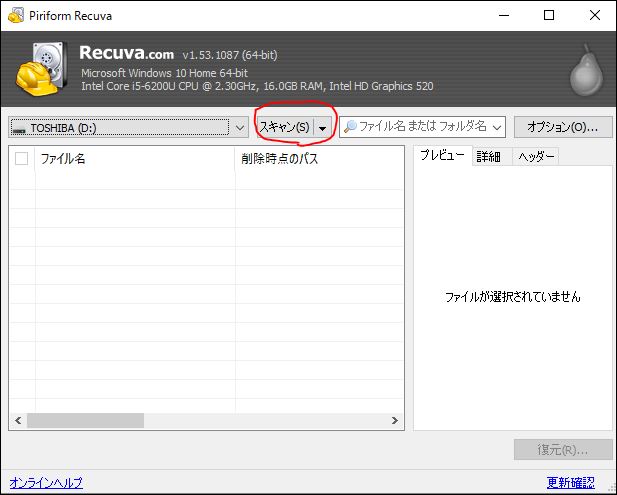Click the horizontal scrollbar thumb in file list
The width and height of the screenshot is (617, 495).
tap(85, 421)
